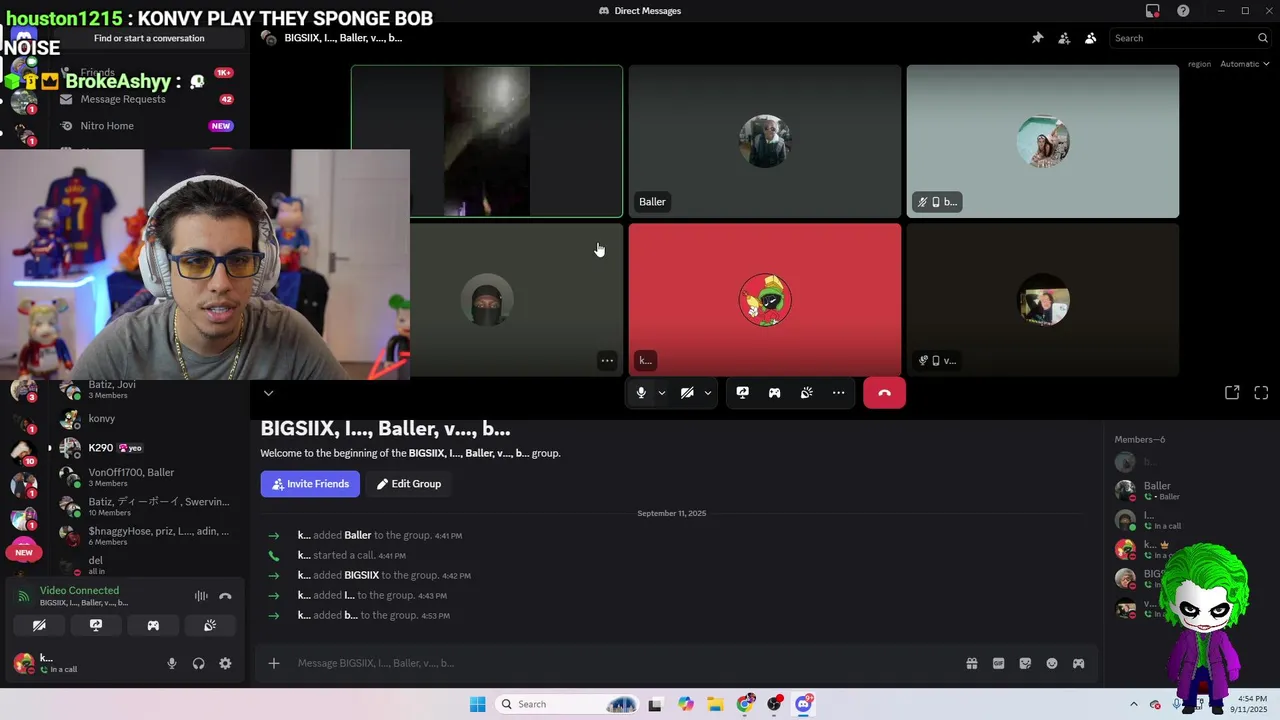This screenshot has width=1280, height=720.
Task: Open server with 10 notification badge
Action: point(24,452)
